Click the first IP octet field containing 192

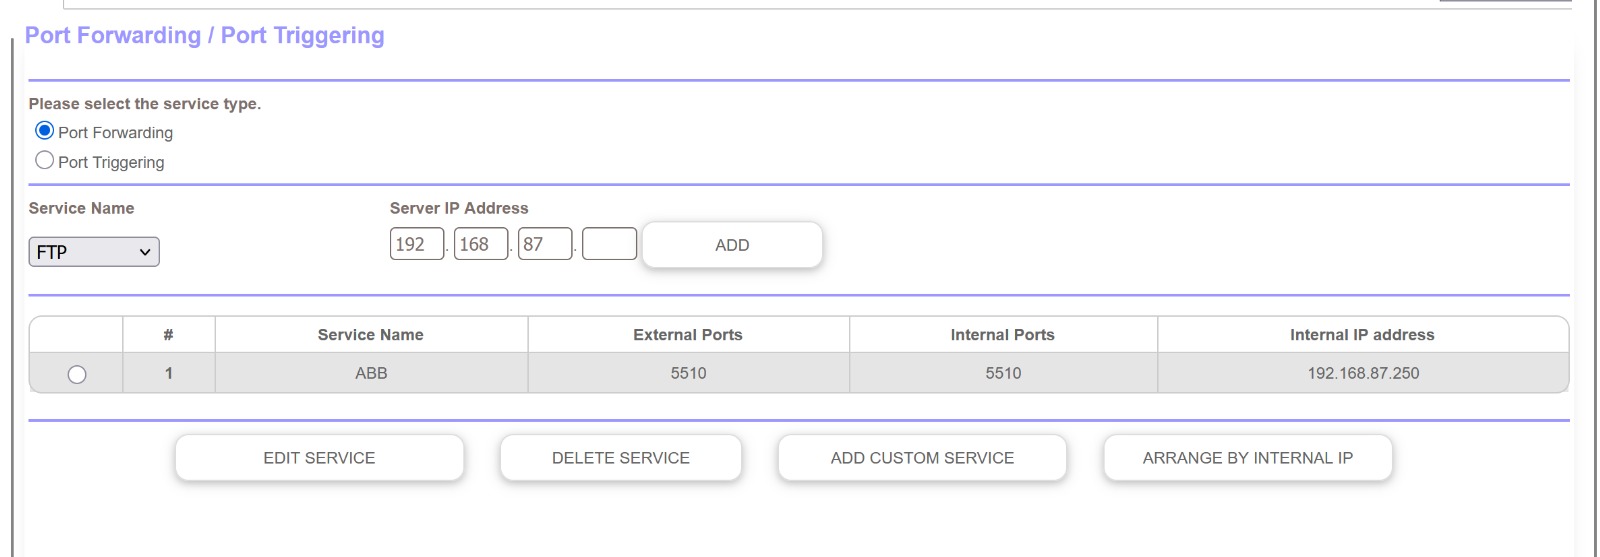(416, 244)
